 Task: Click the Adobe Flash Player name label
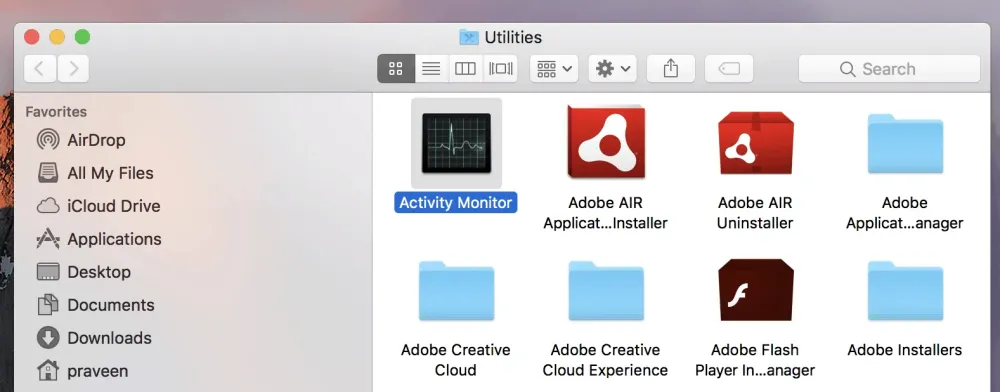tap(755, 360)
